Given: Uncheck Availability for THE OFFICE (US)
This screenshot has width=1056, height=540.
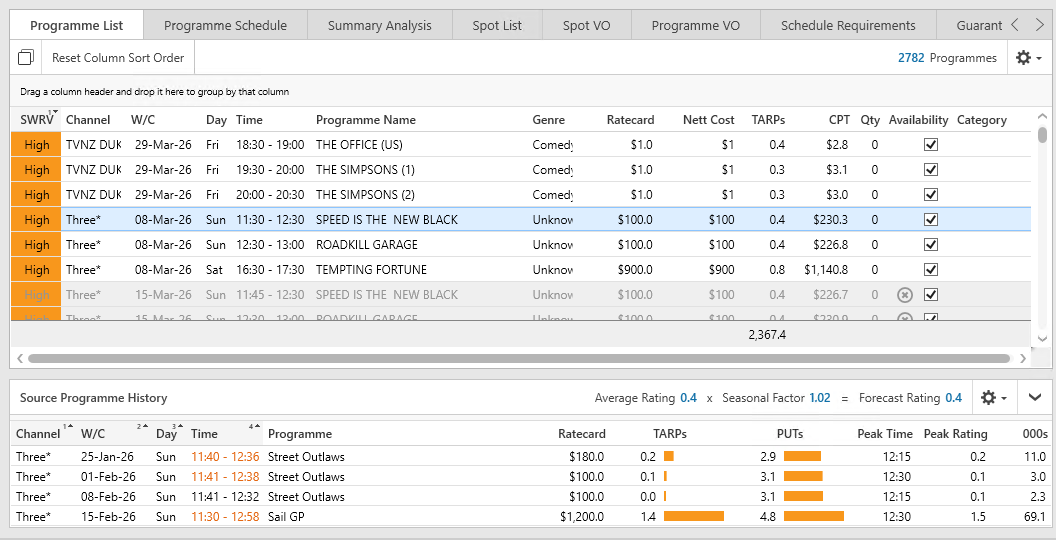Looking at the screenshot, I should pyautogui.click(x=931, y=145).
